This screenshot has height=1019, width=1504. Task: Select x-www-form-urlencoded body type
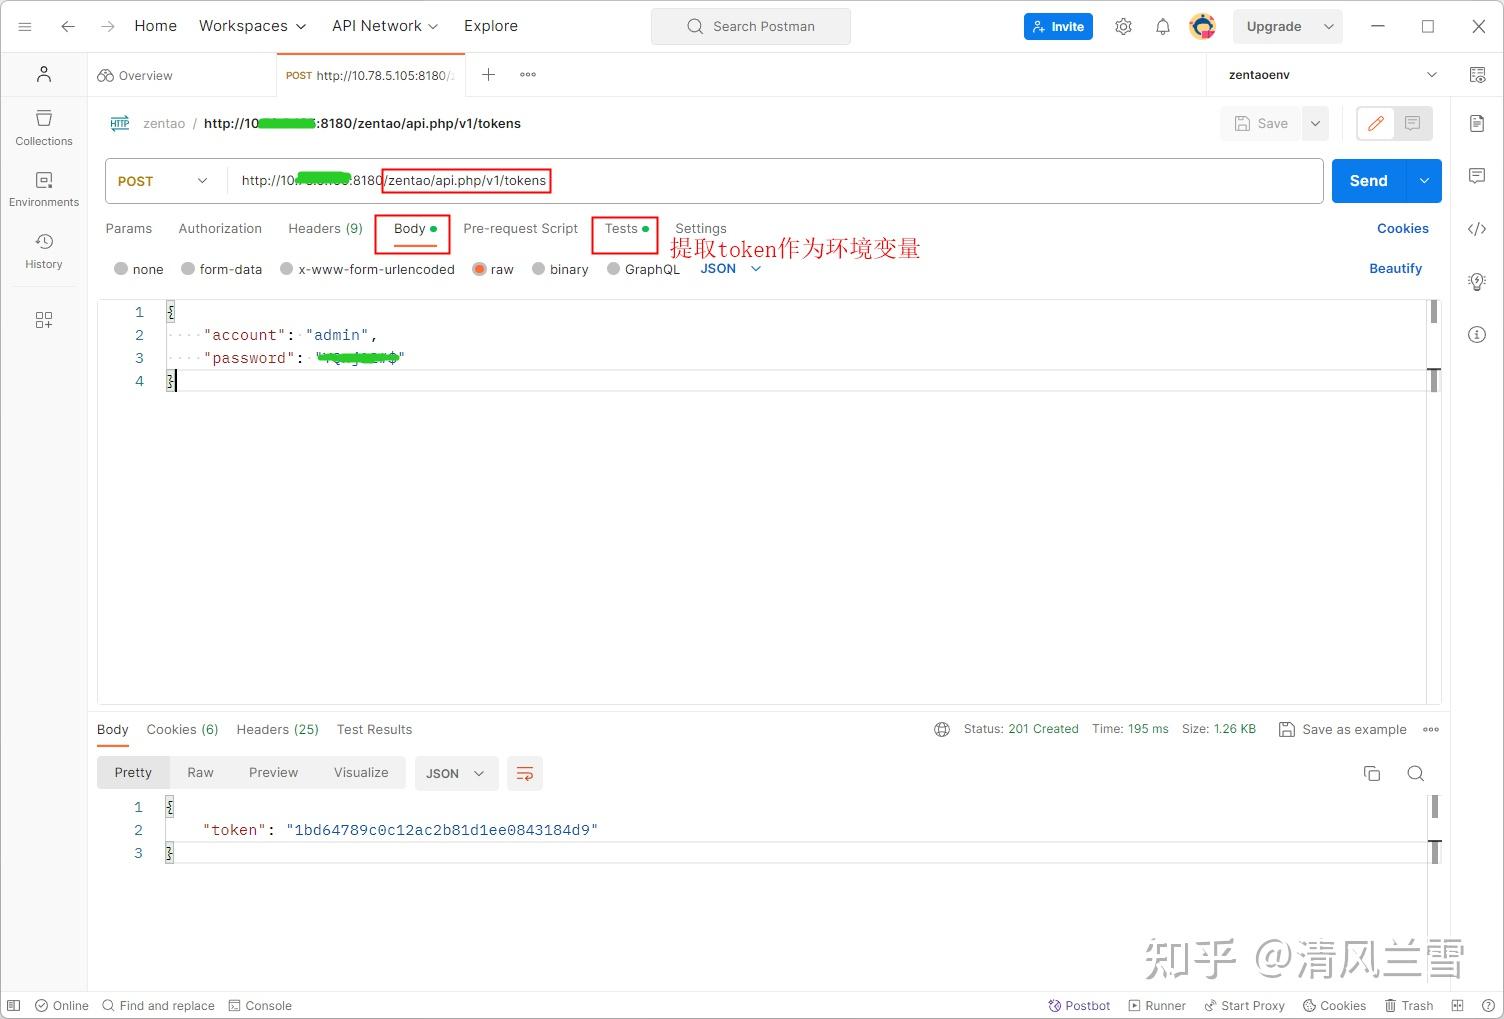pyautogui.click(x=367, y=269)
